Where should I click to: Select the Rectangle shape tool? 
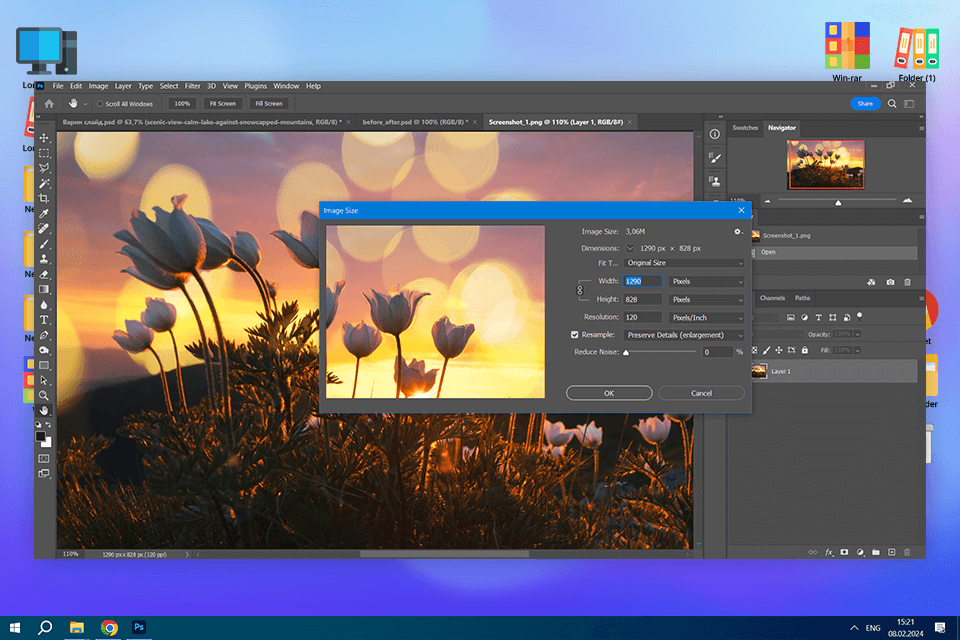tap(44, 366)
